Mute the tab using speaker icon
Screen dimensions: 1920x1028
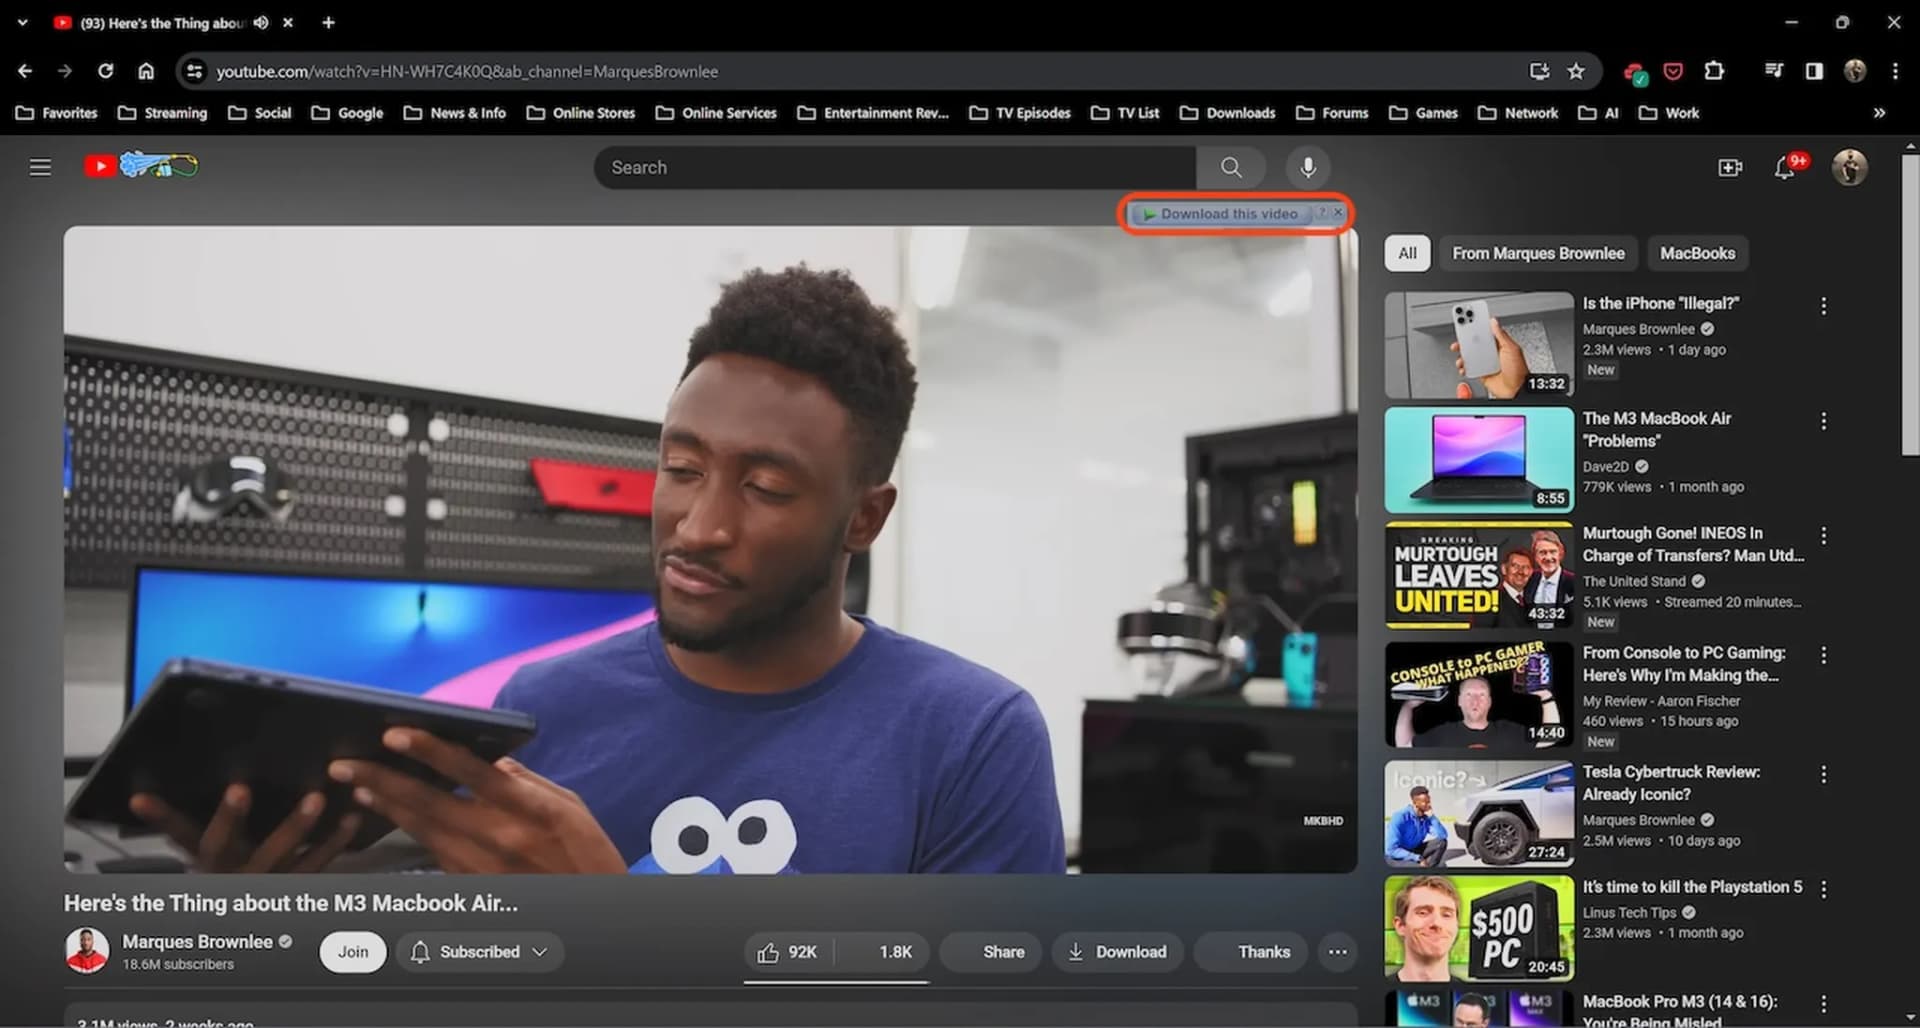pyautogui.click(x=261, y=22)
